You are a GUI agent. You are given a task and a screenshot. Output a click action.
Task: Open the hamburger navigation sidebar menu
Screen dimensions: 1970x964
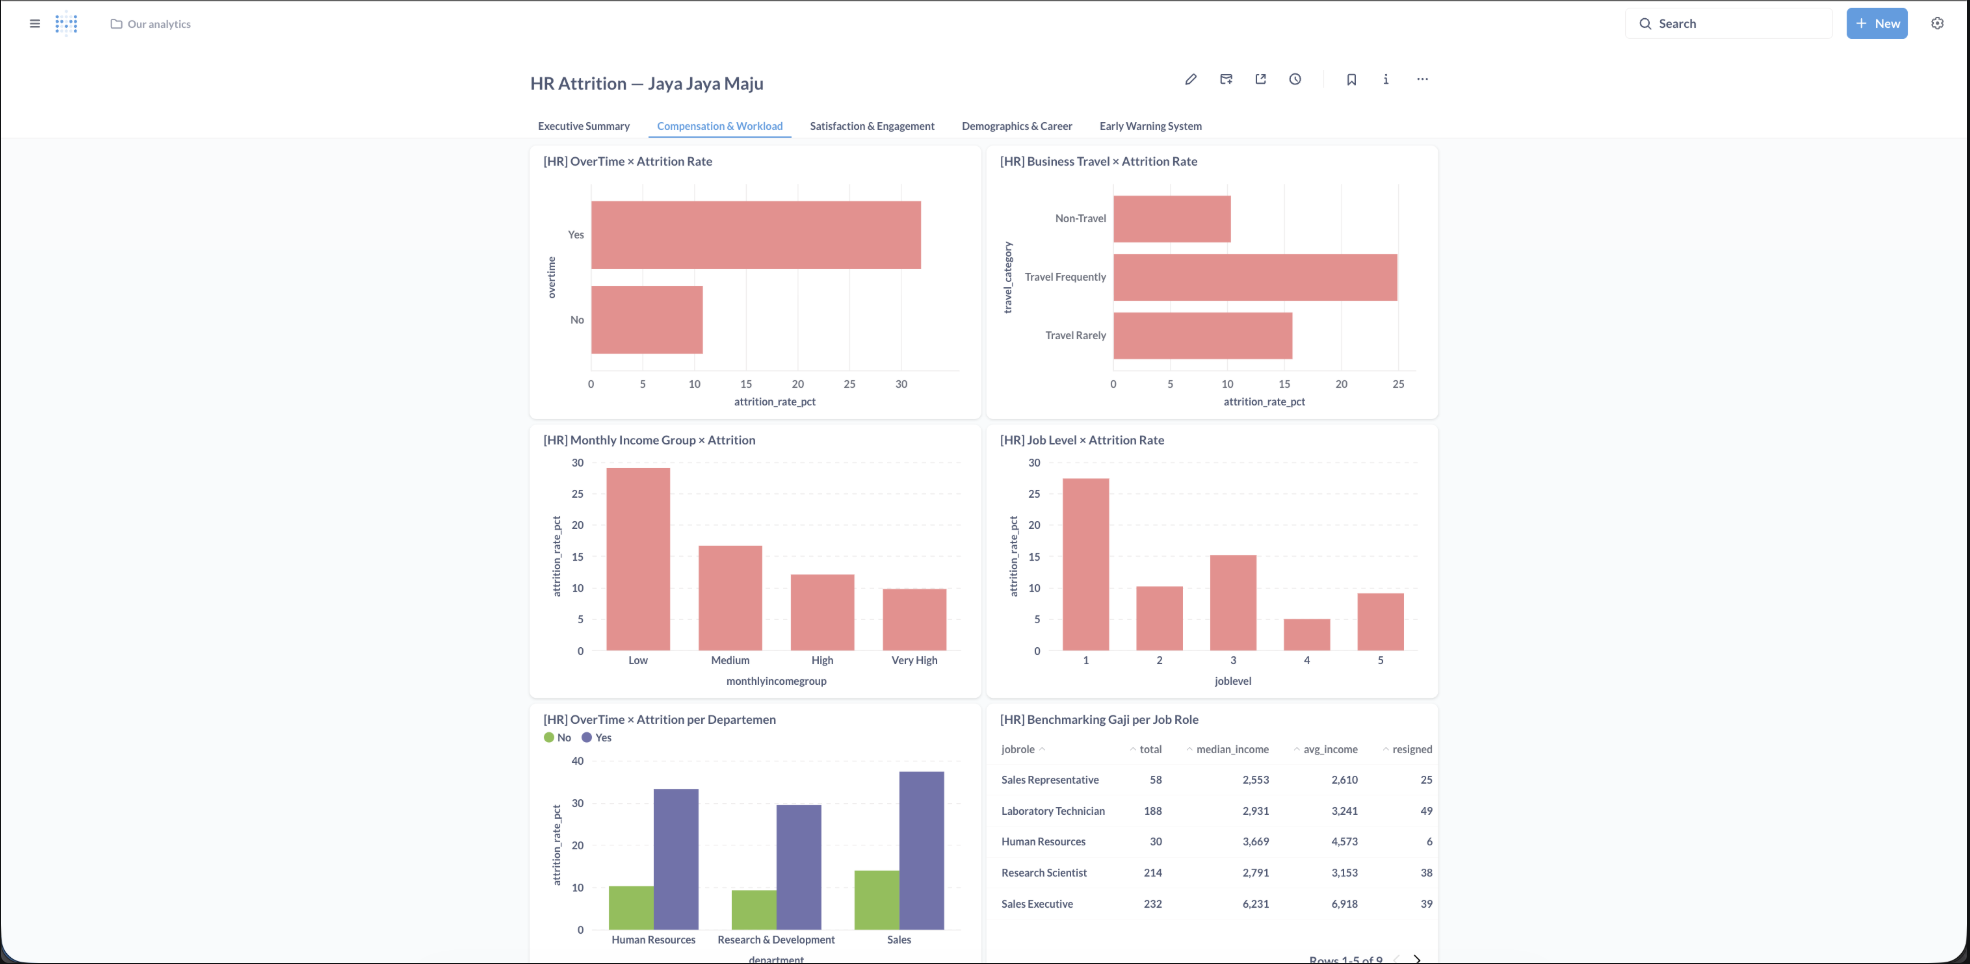(35, 23)
